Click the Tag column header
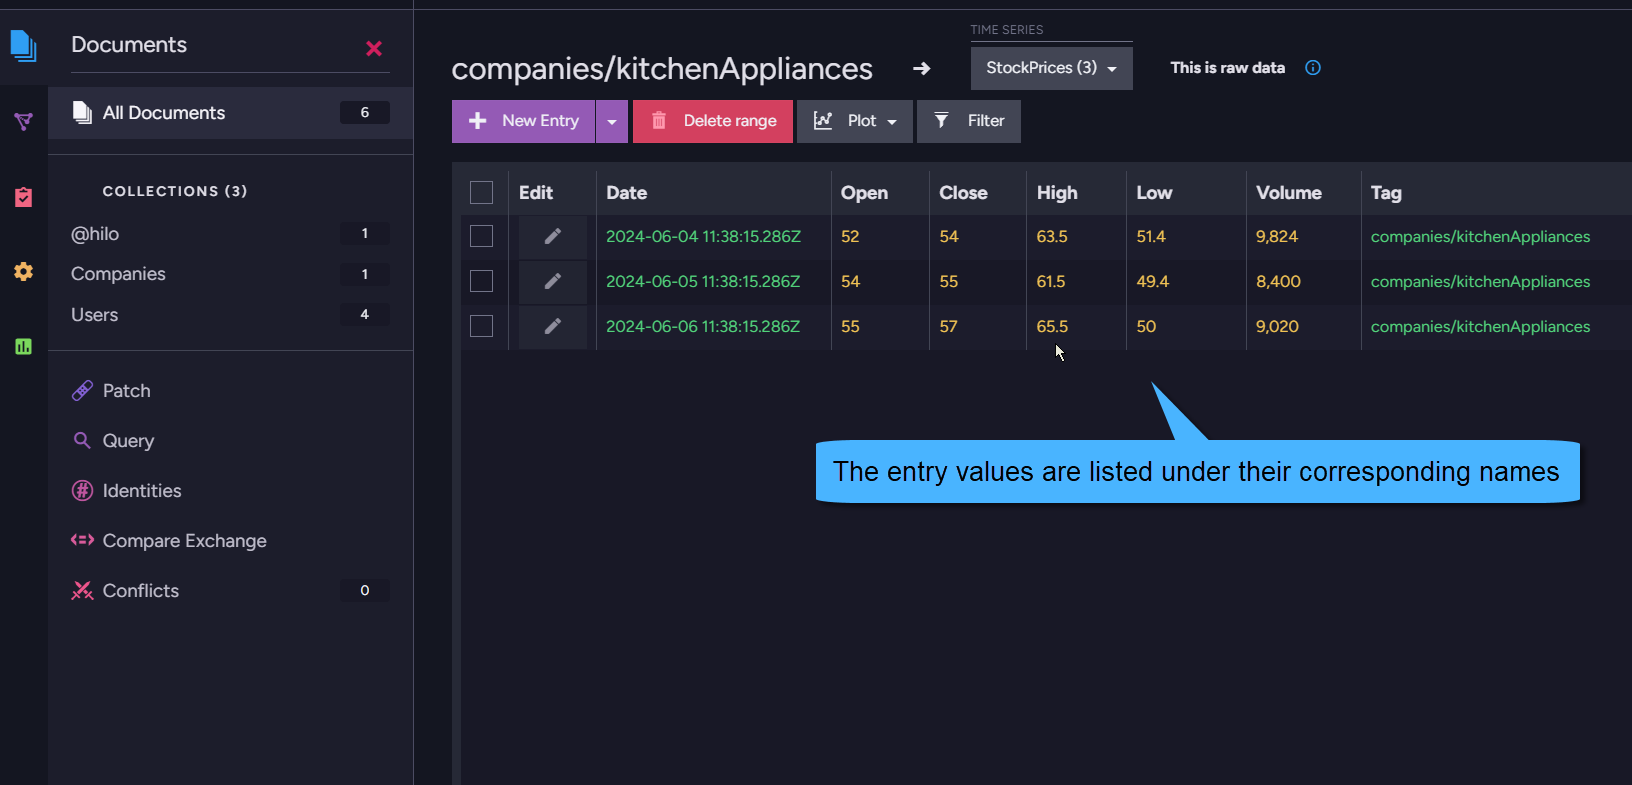Image resolution: width=1632 pixels, height=785 pixels. click(1386, 193)
